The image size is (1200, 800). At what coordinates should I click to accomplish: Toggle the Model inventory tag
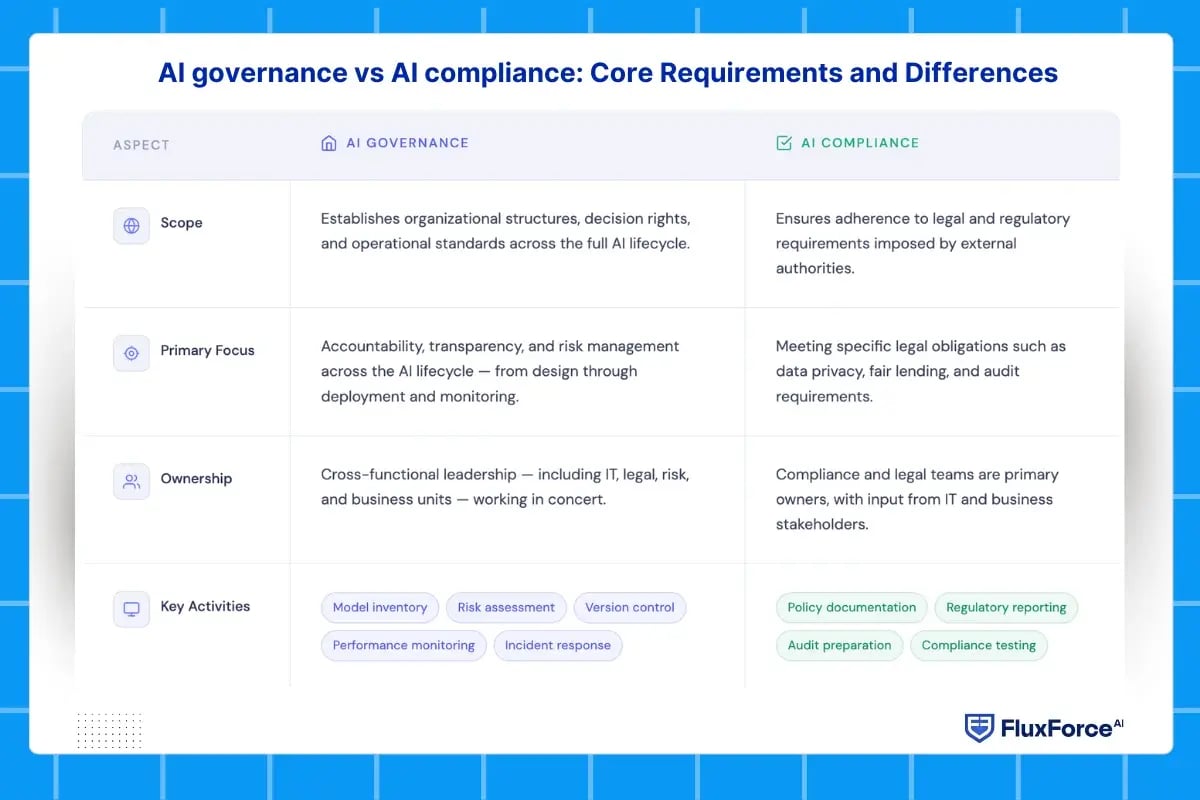coord(380,607)
